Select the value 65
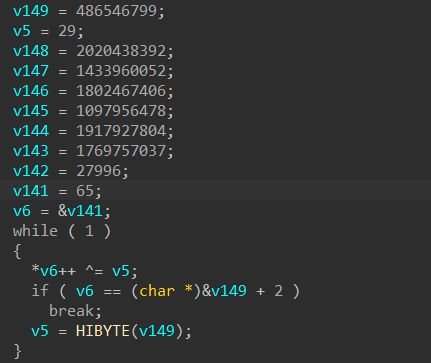This screenshot has height=363, width=431. coord(85,191)
